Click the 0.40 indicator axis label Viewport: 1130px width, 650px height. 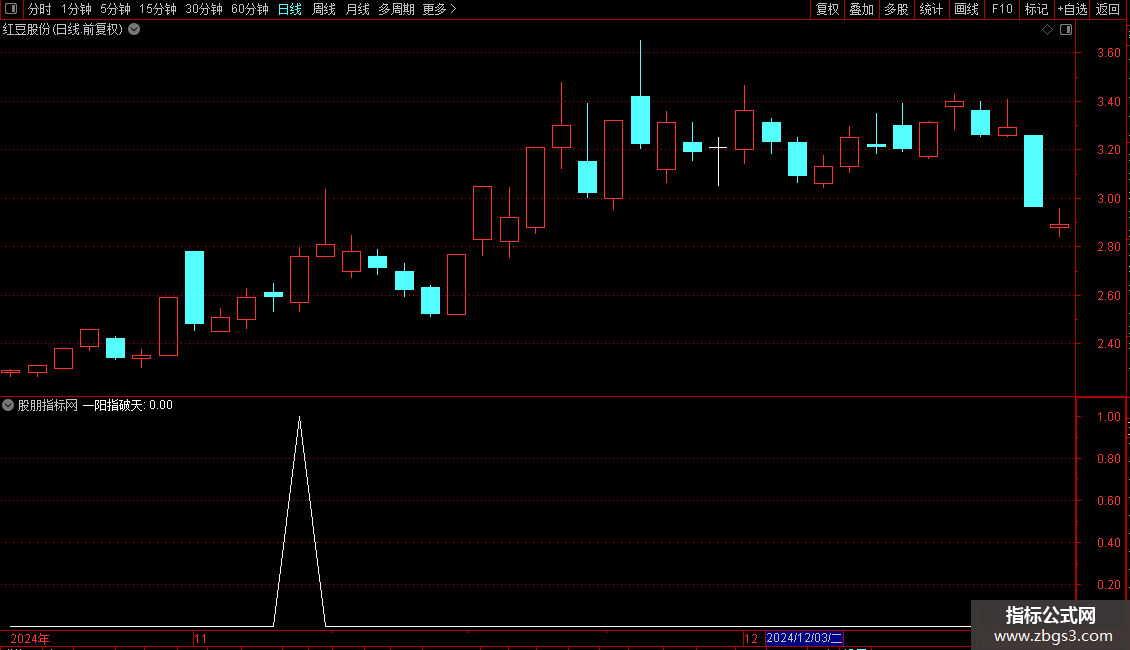(x=1108, y=543)
